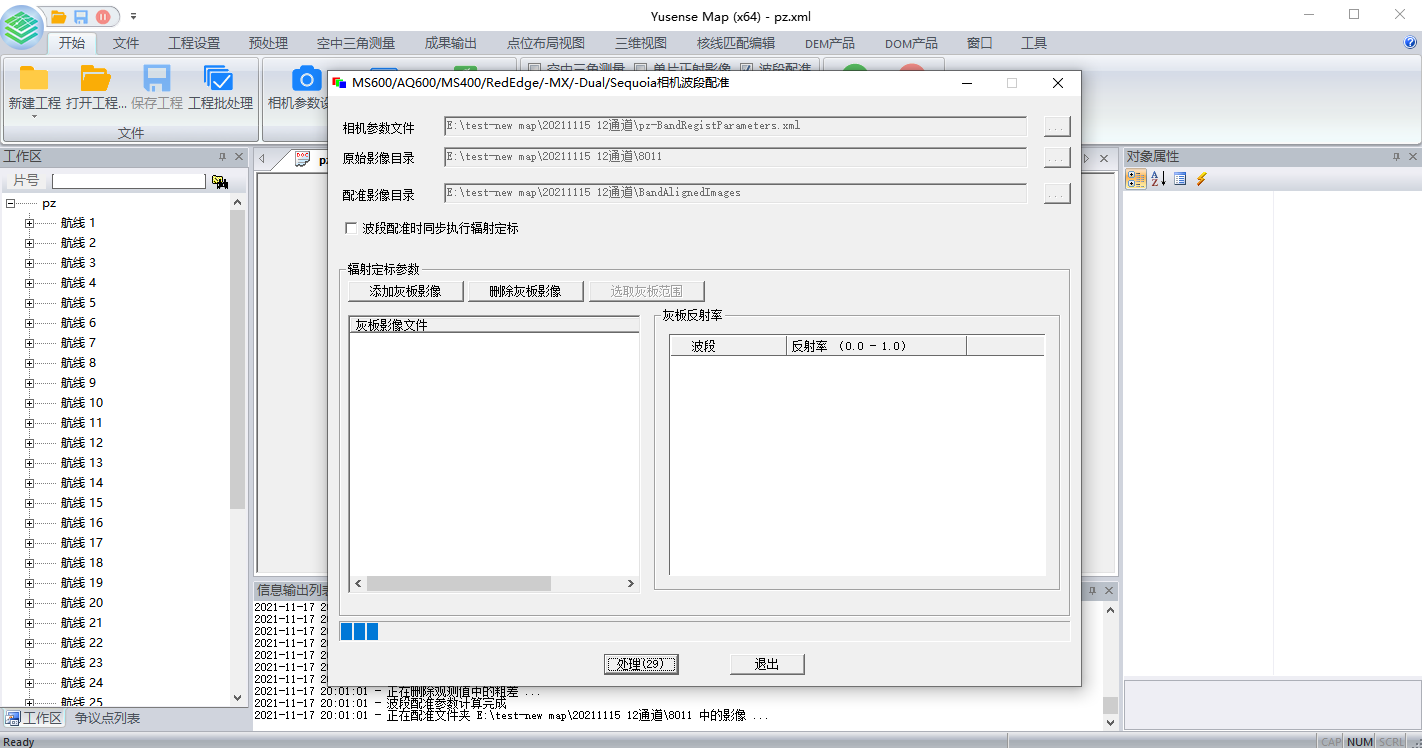
Task: Click the 保存工程 save project icon
Action: coord(157,79)
